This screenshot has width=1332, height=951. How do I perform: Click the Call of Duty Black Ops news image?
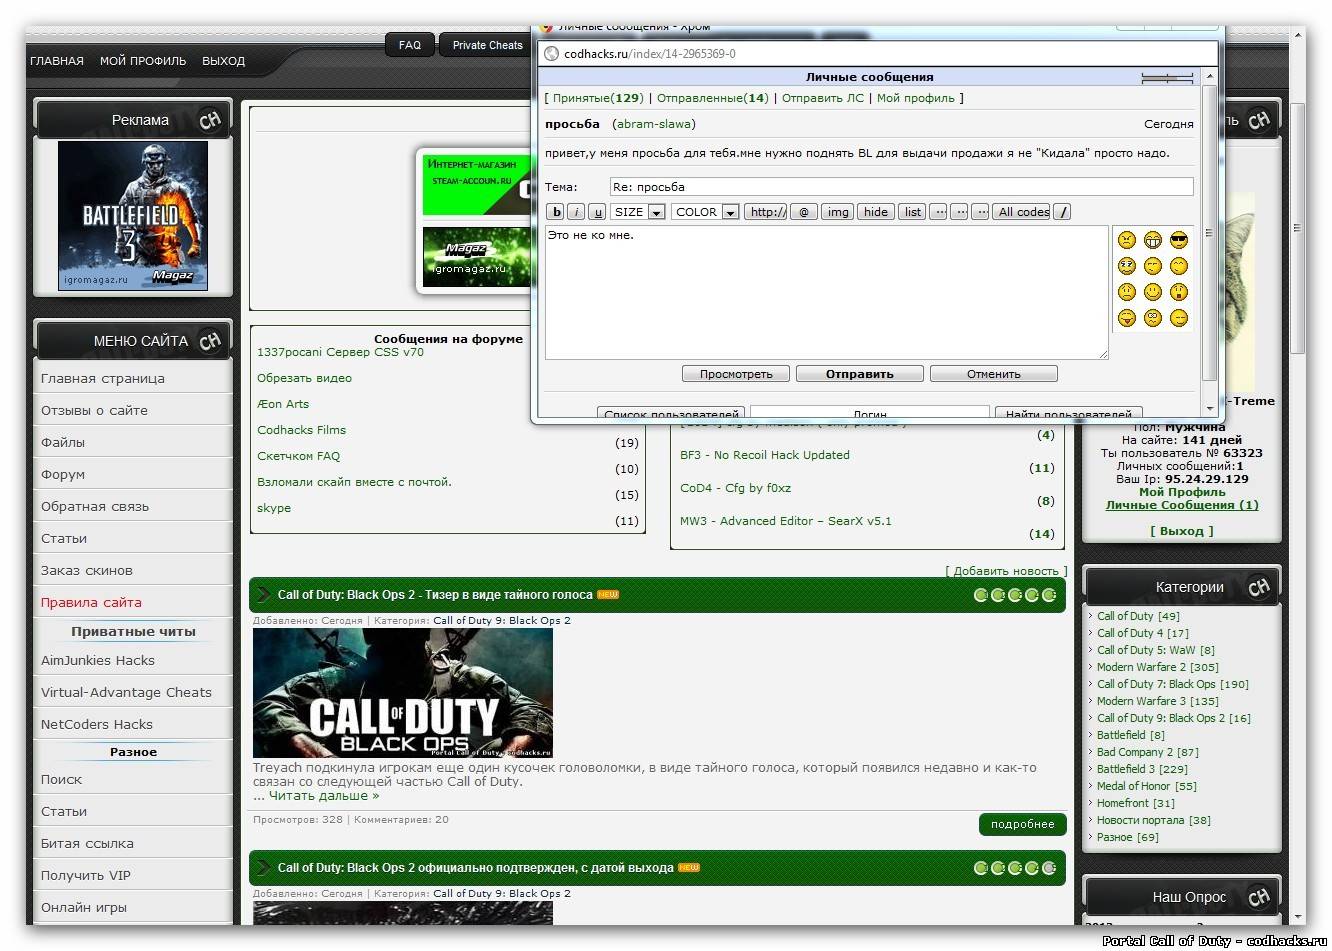point(403,693)
